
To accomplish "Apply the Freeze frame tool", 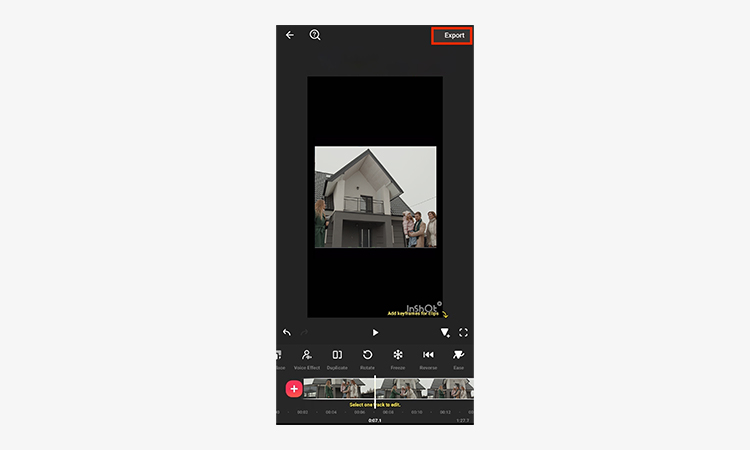I will tap(397, 359).
